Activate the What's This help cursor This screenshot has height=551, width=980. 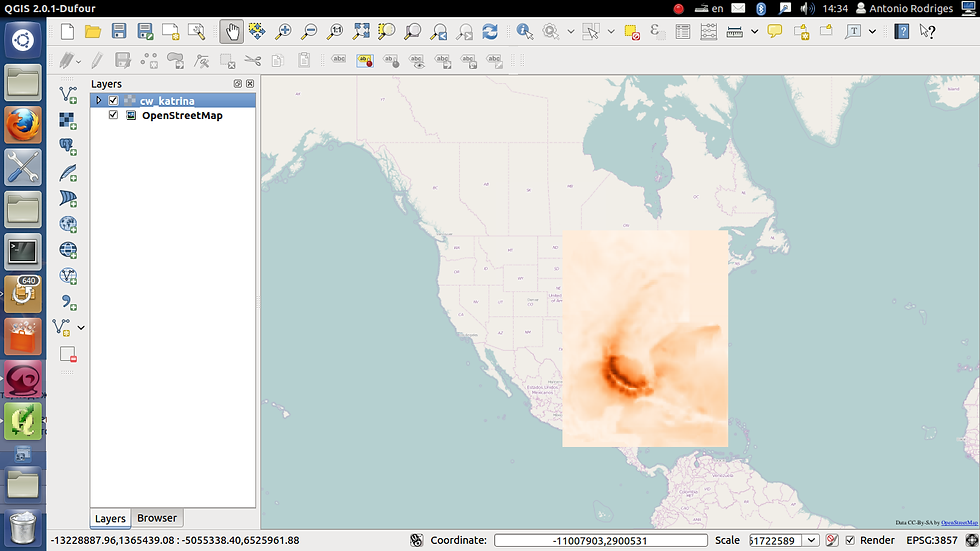[928, 31]
